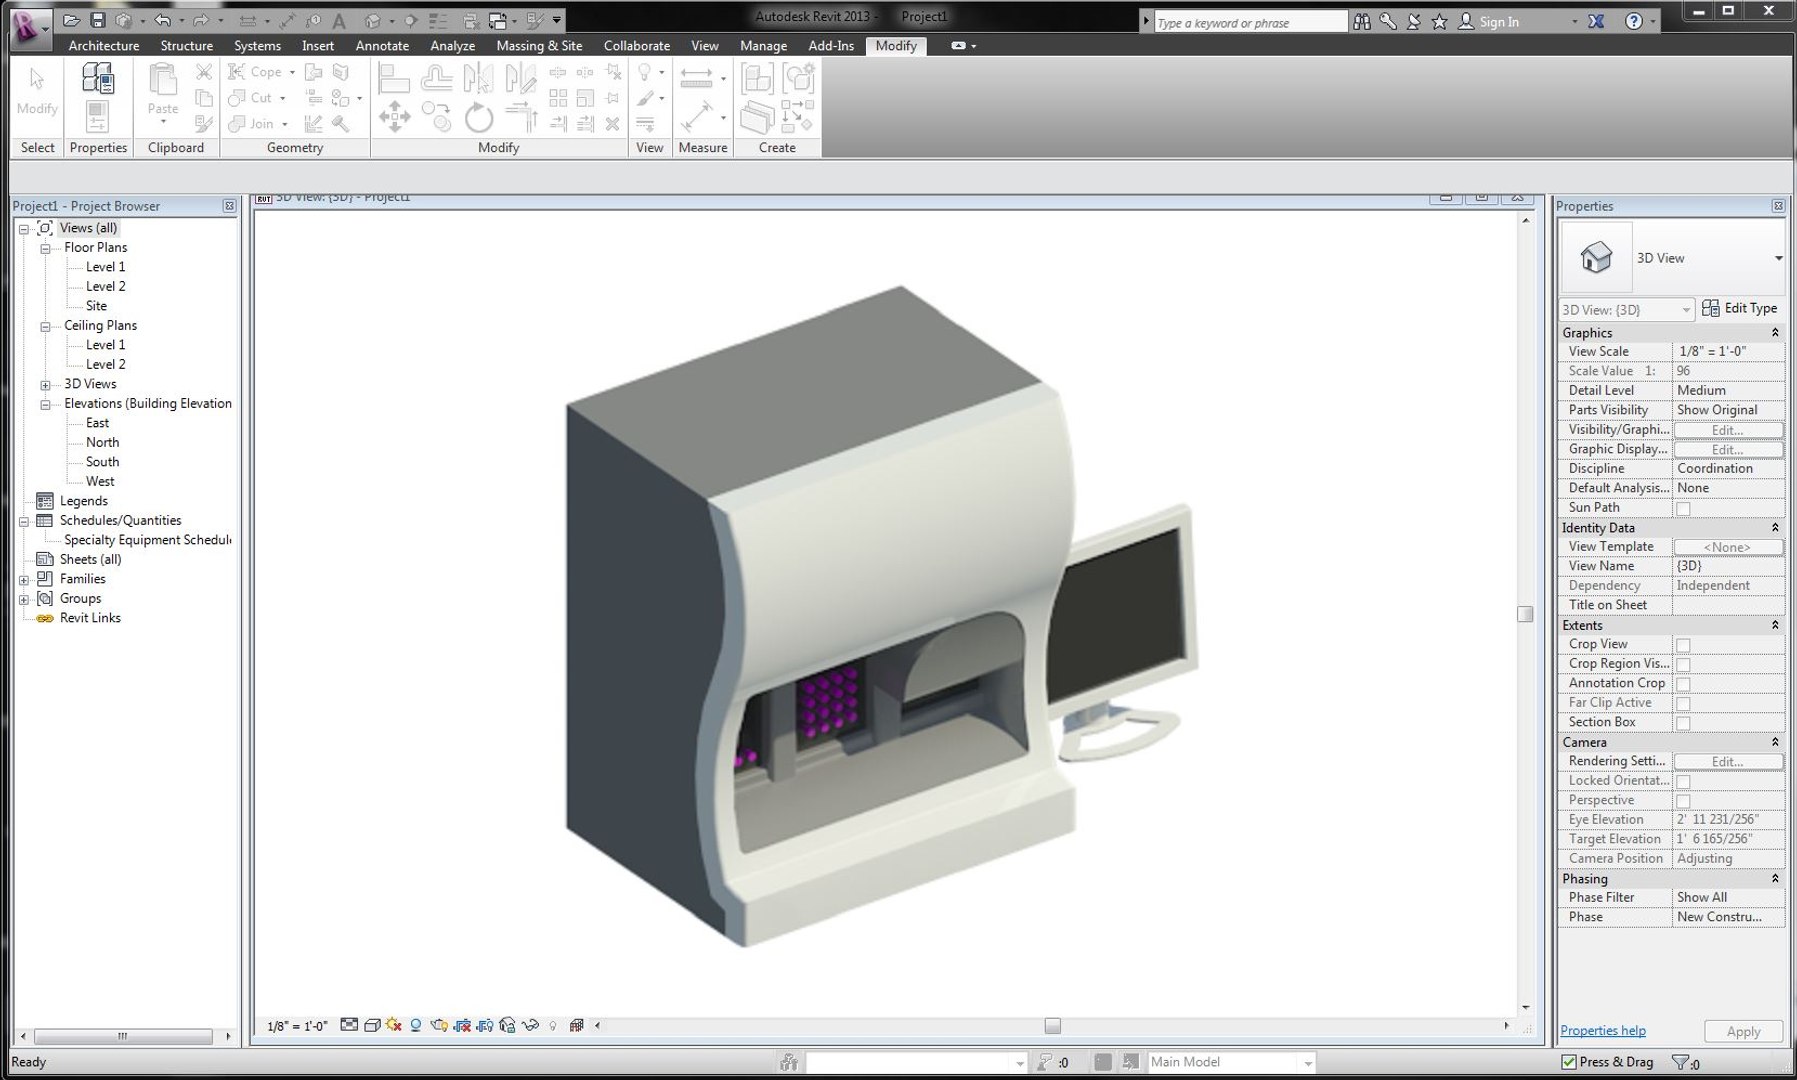Collapse the Identity Data section
The width and height of the screenshot is (1797, 1080).
(x=1775, y=528)
